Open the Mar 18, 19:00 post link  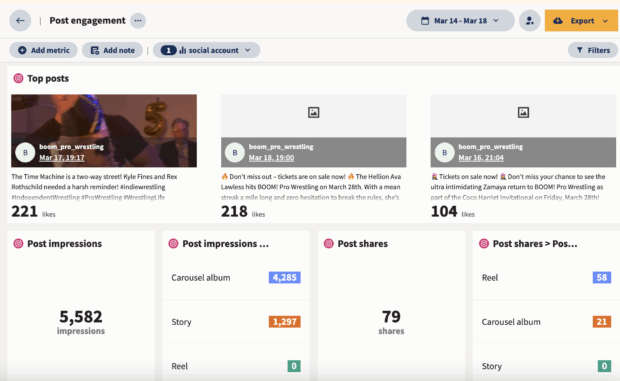point(271,158)
